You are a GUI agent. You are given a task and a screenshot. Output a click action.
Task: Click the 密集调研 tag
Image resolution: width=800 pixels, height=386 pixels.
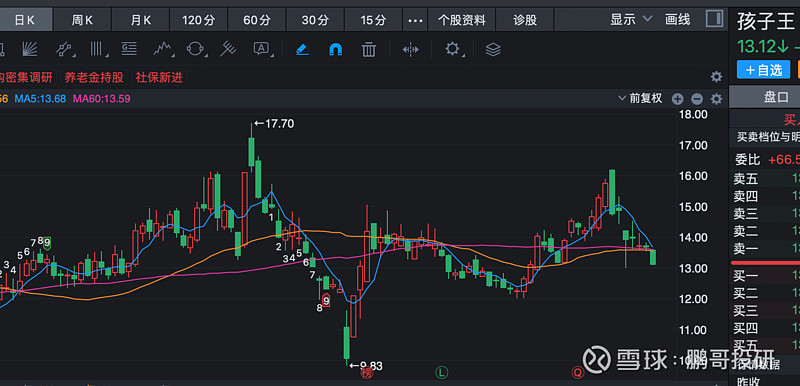point(26,78)
